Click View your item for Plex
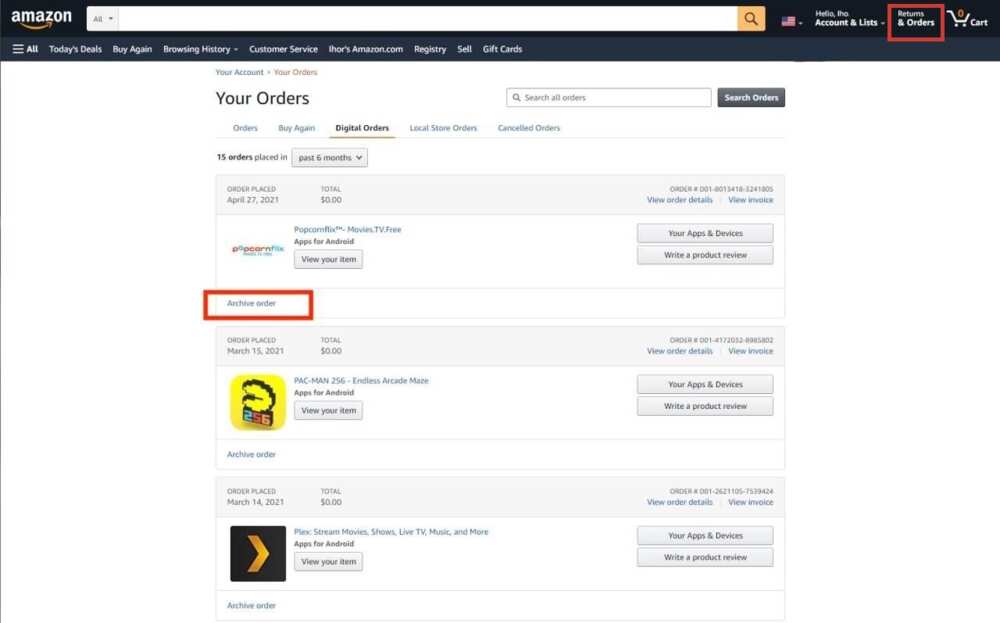Image resolution: width=1000 pixels, height=623 pixels. click(x=328, y=562)
